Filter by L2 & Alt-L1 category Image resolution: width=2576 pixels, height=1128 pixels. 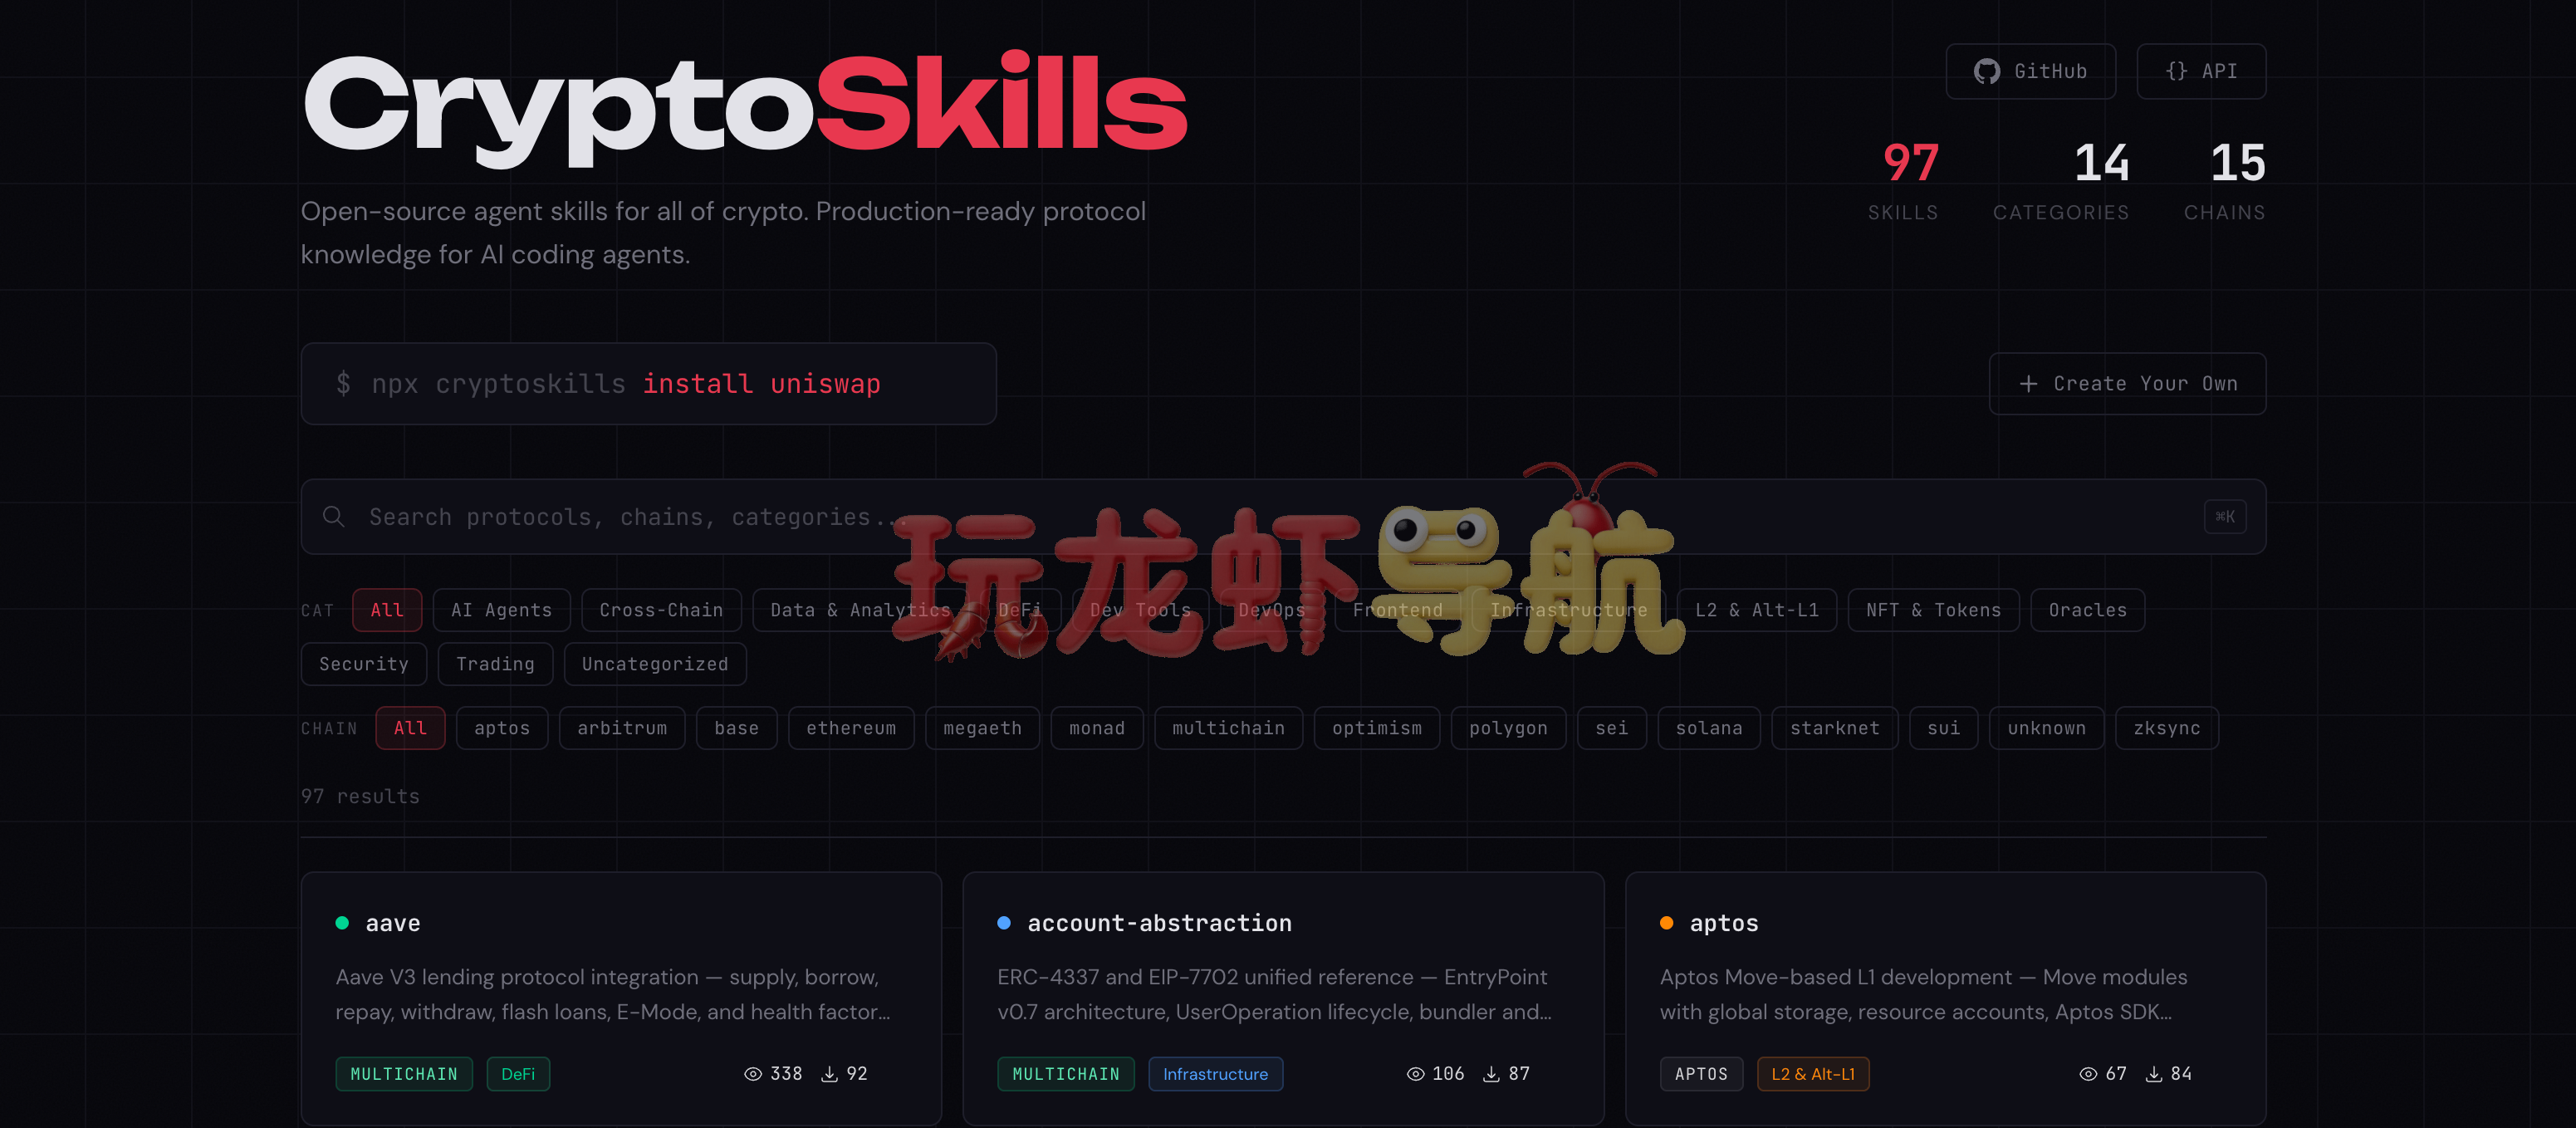(1756, 610)
